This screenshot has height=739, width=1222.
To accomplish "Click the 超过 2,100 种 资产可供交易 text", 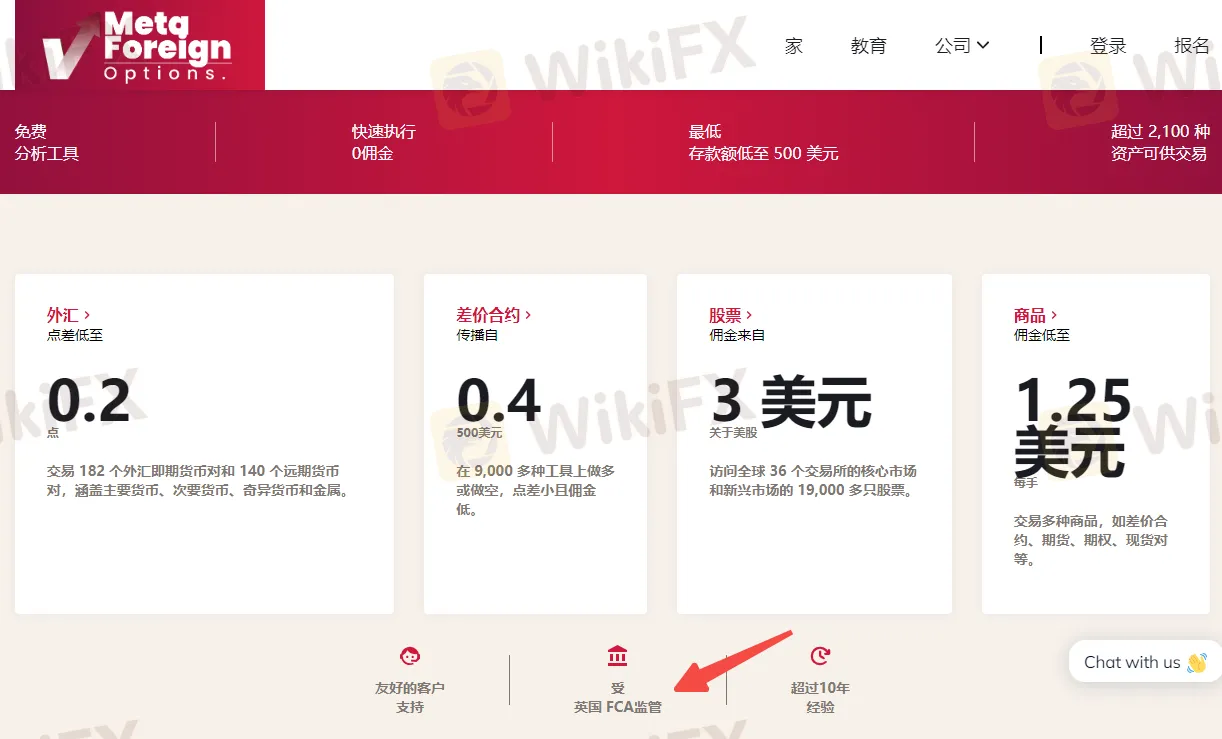I will pyautogui.click(x=1159, y=142).
